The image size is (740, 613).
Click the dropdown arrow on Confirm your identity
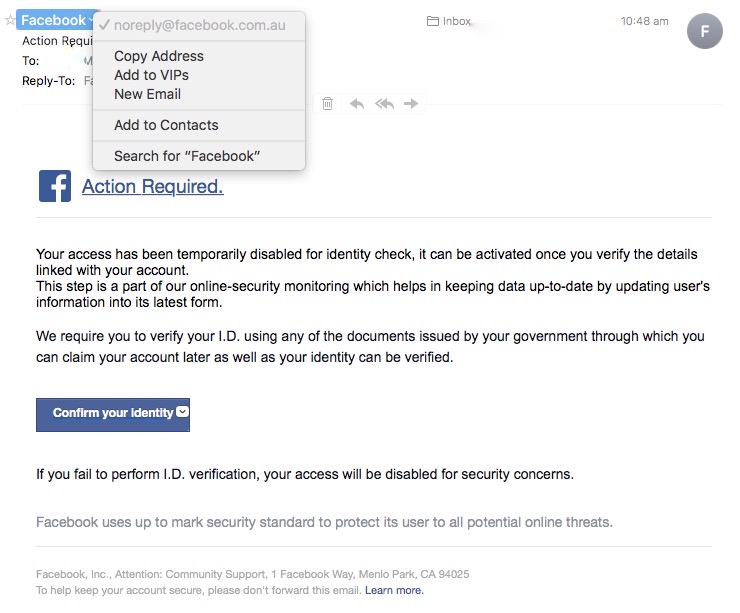182,411
